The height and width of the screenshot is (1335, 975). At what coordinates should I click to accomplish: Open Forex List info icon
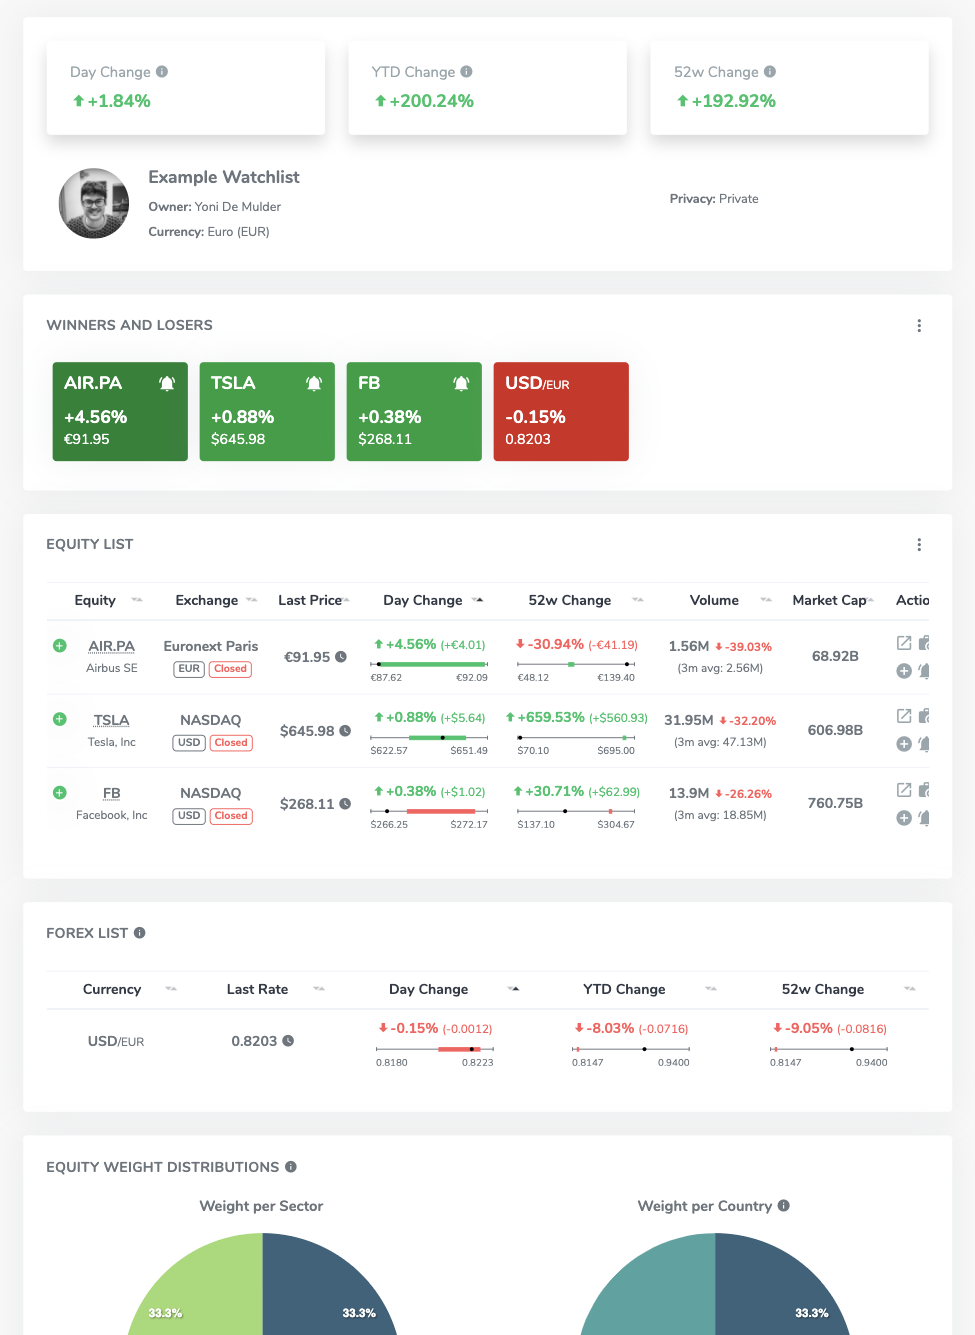[140, 933]
